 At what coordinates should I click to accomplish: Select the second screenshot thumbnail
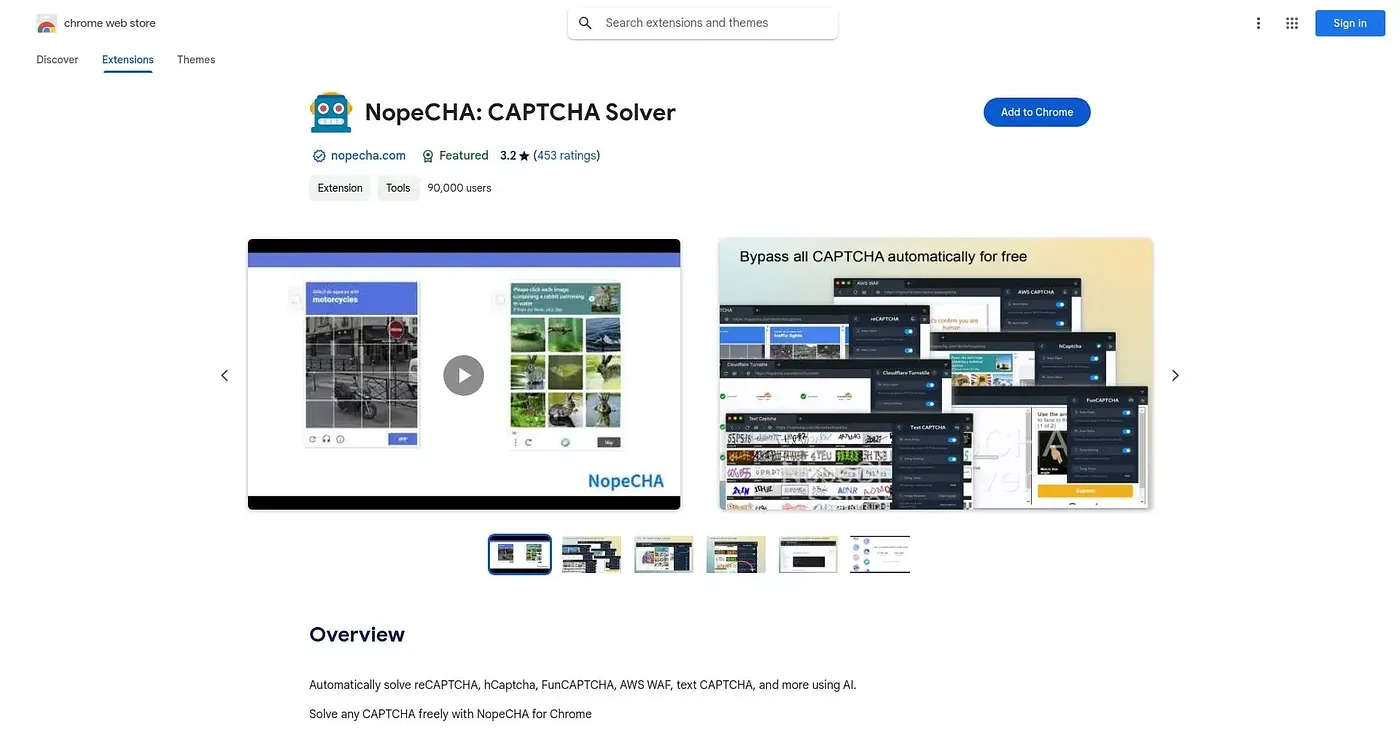592,554
